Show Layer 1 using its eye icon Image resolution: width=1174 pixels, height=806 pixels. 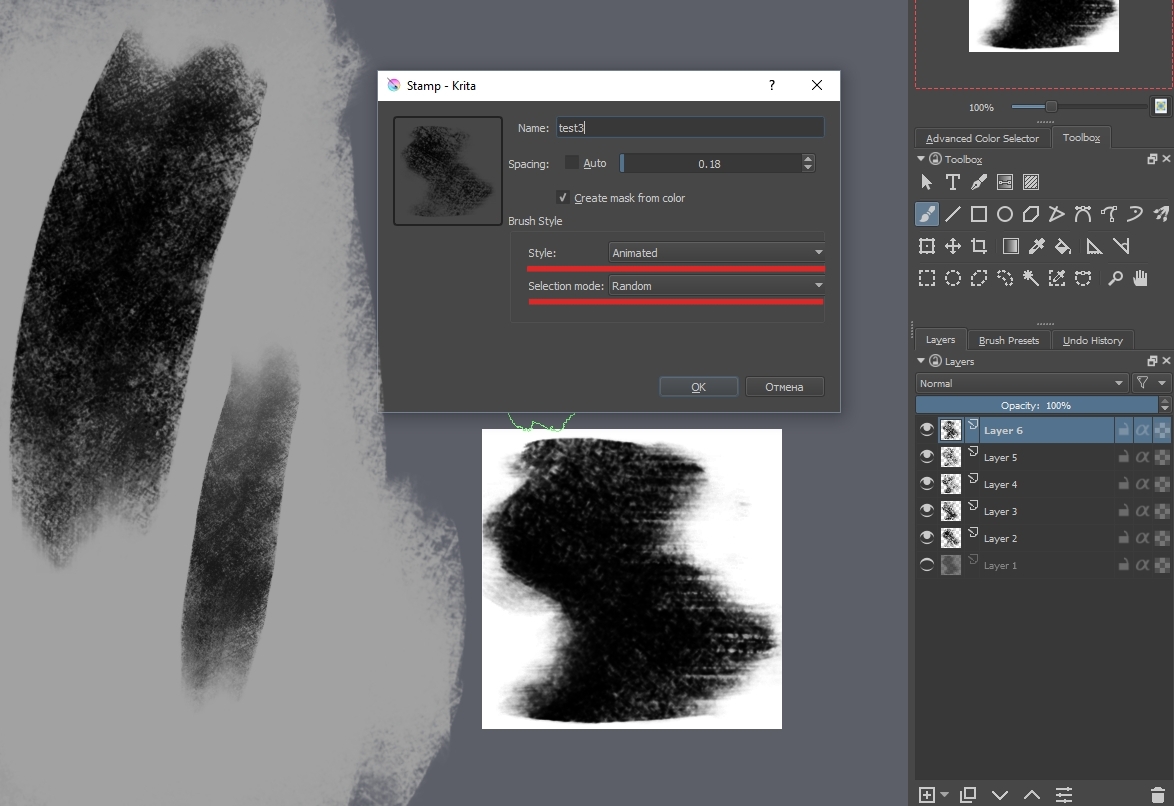click(927, 565)
